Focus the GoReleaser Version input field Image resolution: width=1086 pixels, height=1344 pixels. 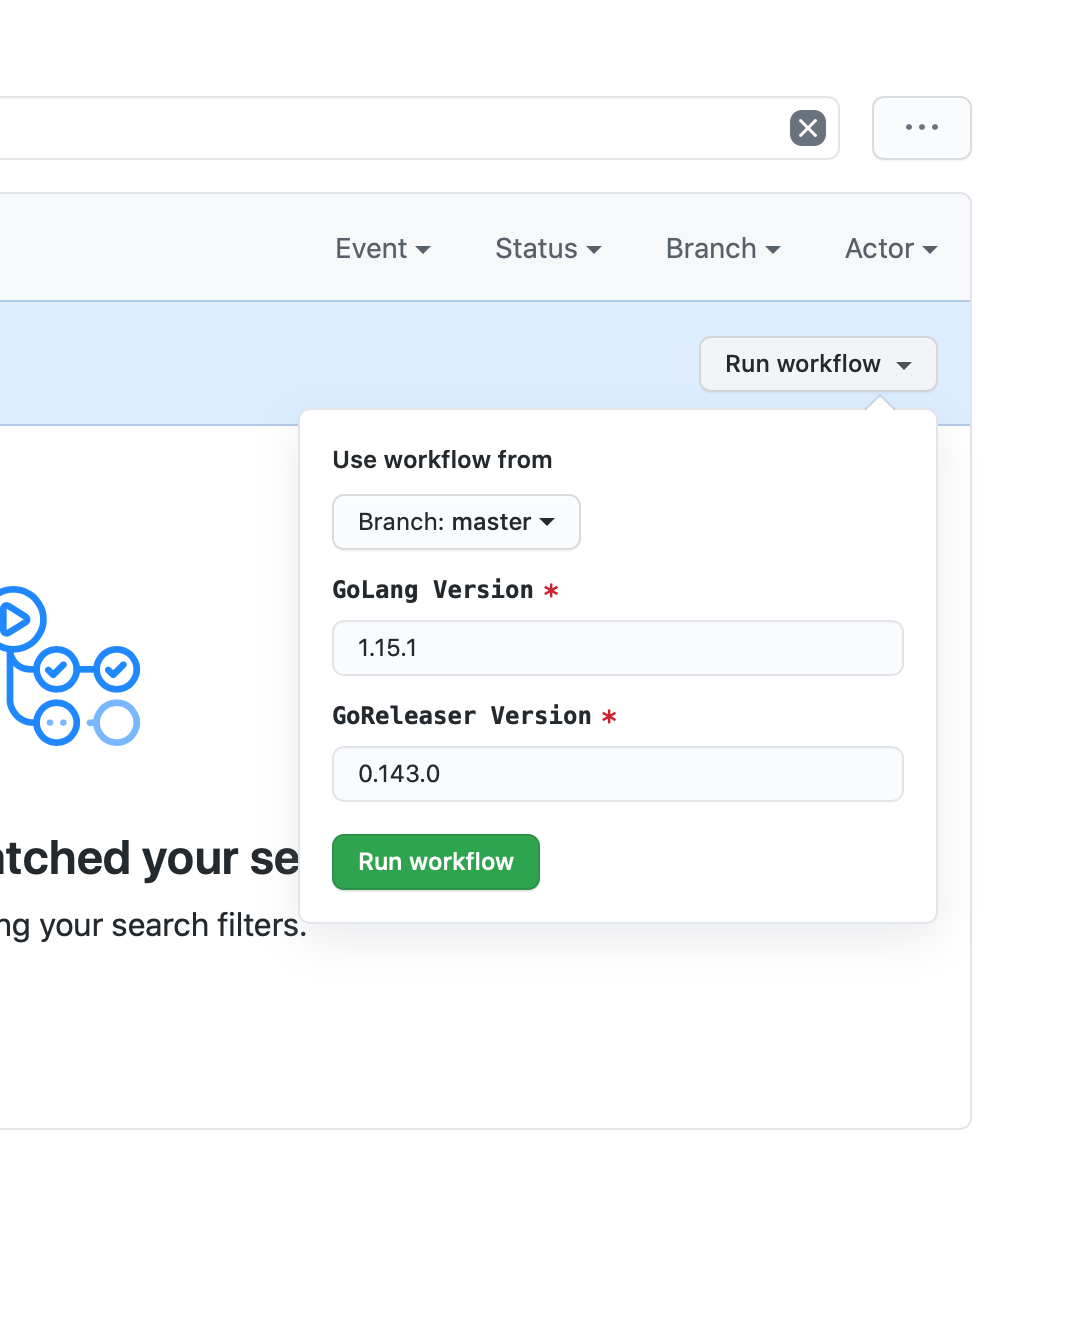[x=618, y=774]
